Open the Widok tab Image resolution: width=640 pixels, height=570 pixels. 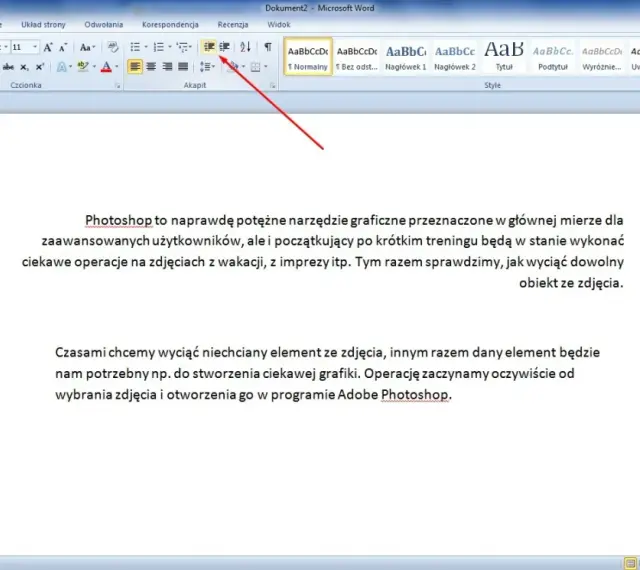coord(279,24)
